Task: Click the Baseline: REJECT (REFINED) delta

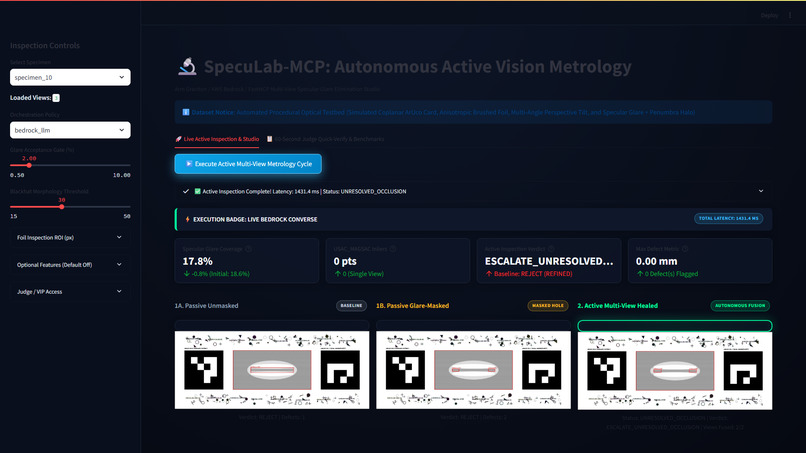Action: click(x=529, y=274)
